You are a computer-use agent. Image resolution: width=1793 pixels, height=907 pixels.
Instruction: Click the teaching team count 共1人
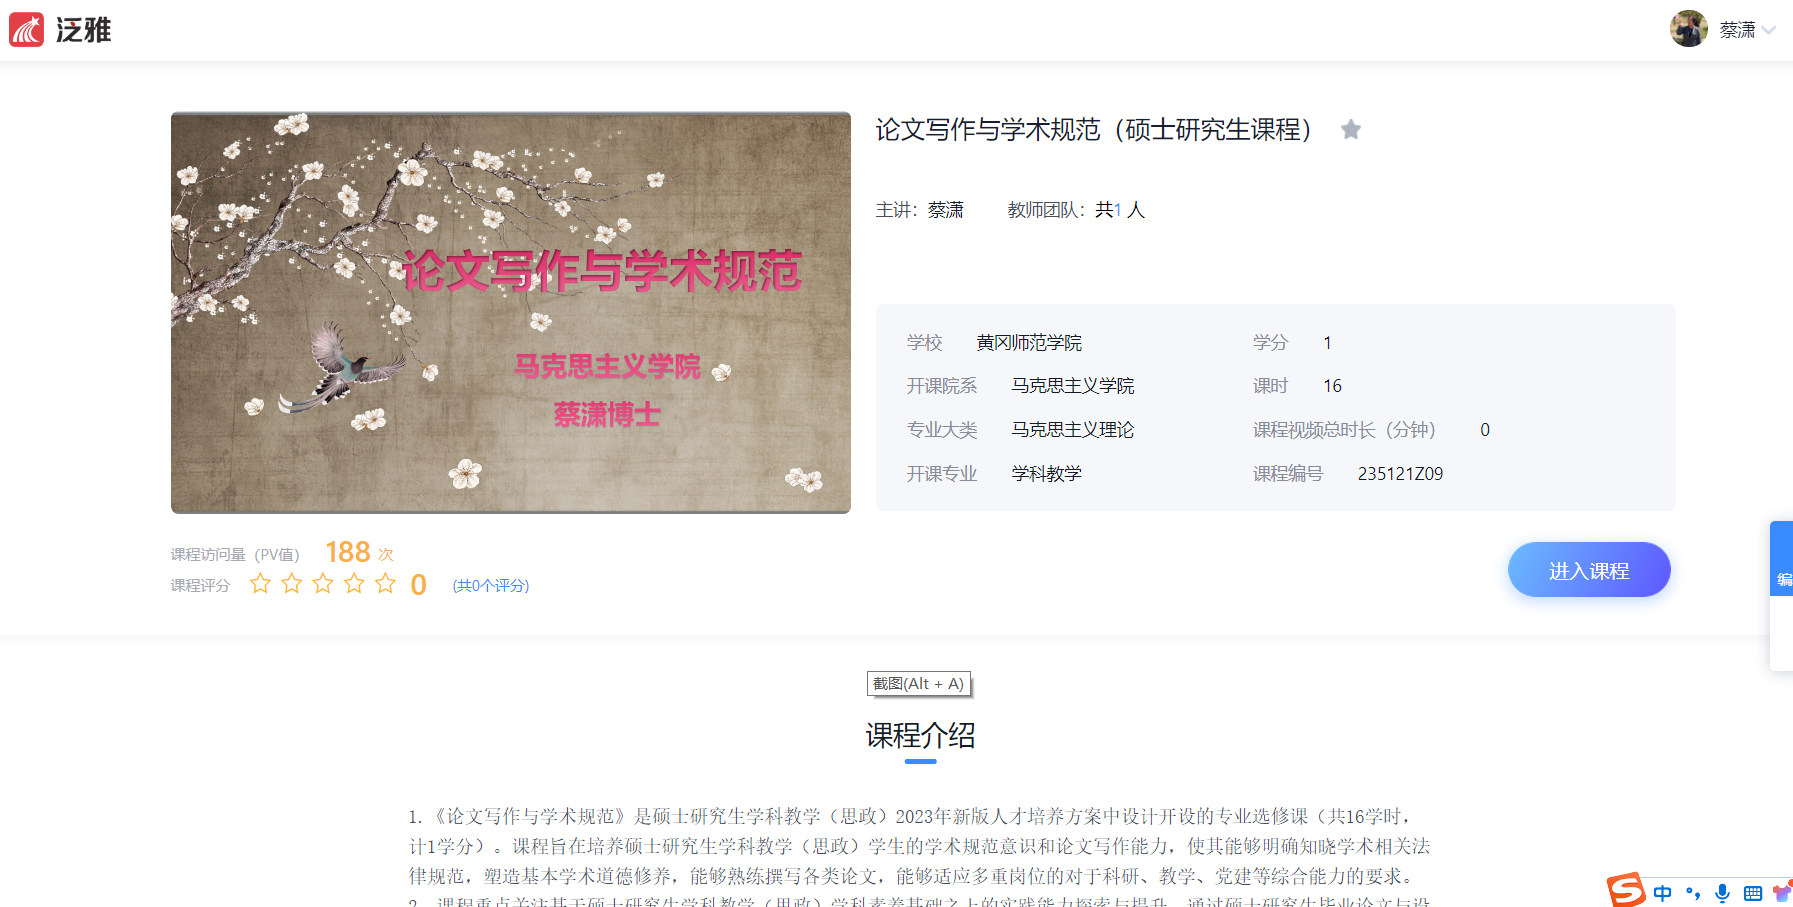[x=1120, y=210]
